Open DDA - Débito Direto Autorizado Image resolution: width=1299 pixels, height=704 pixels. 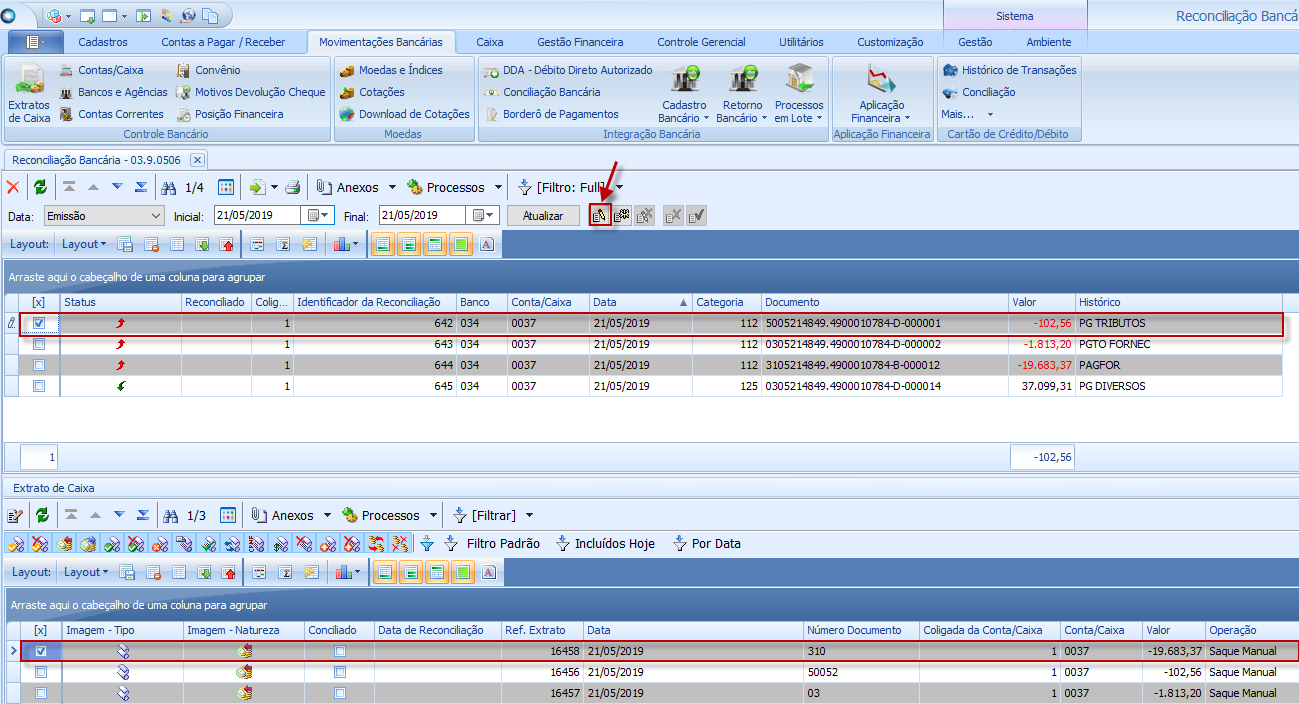point(568,70)
